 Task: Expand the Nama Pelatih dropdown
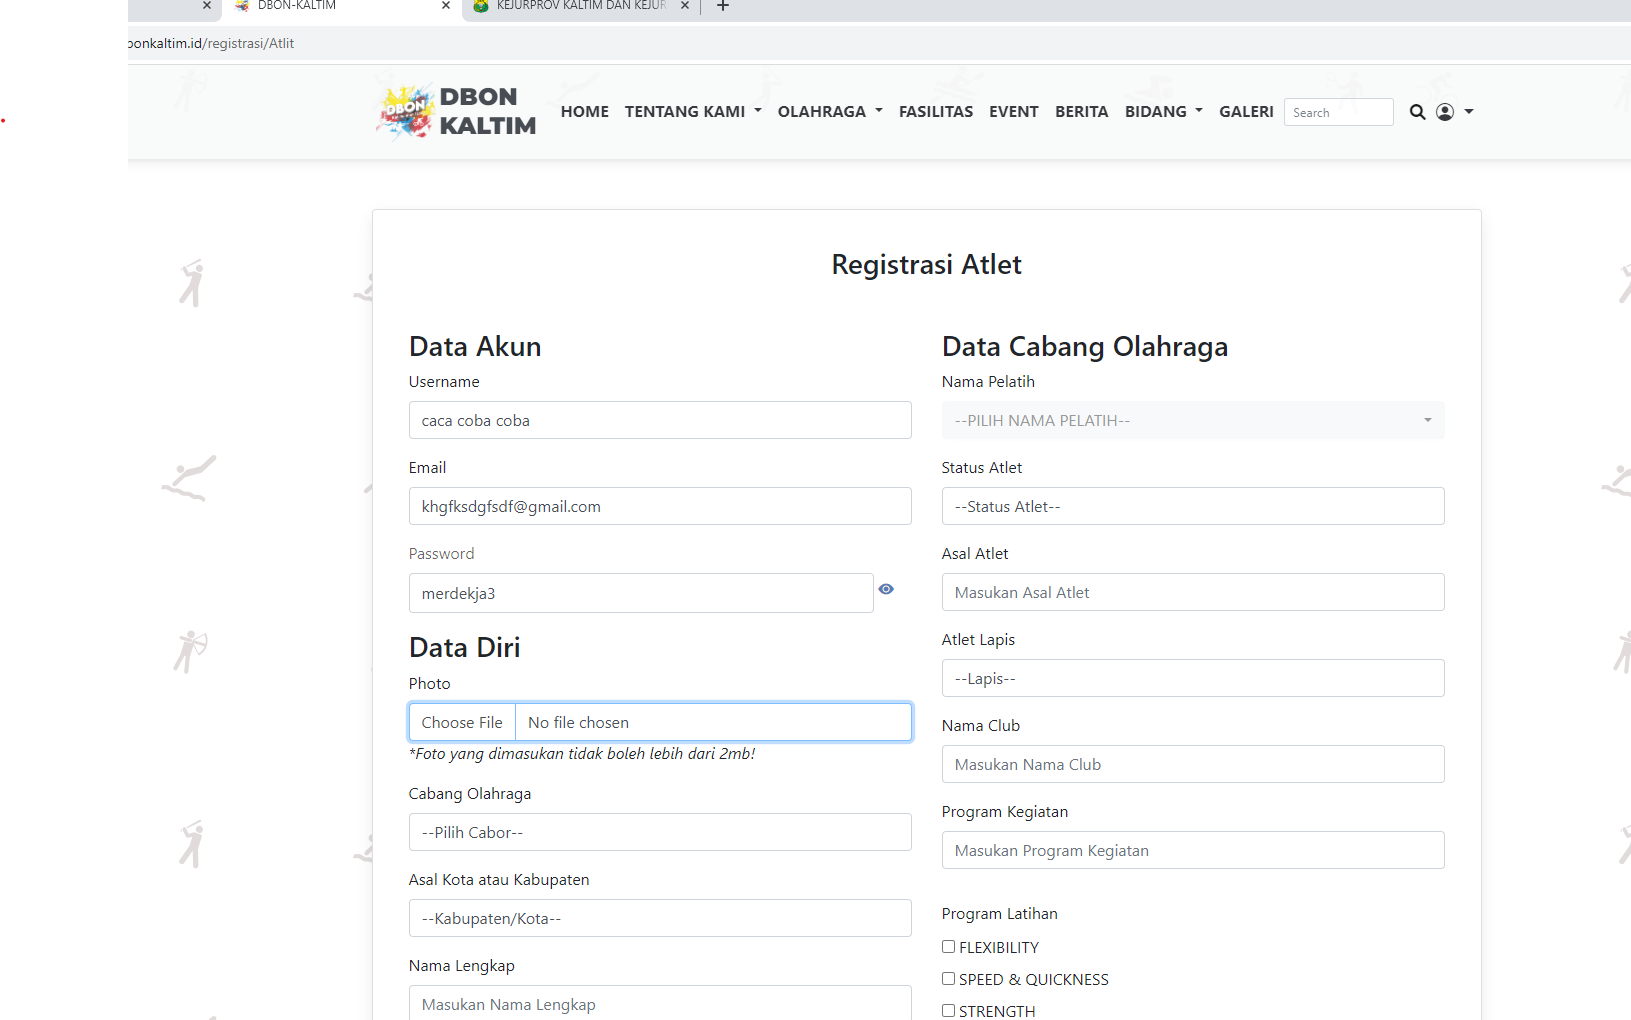1192,421
